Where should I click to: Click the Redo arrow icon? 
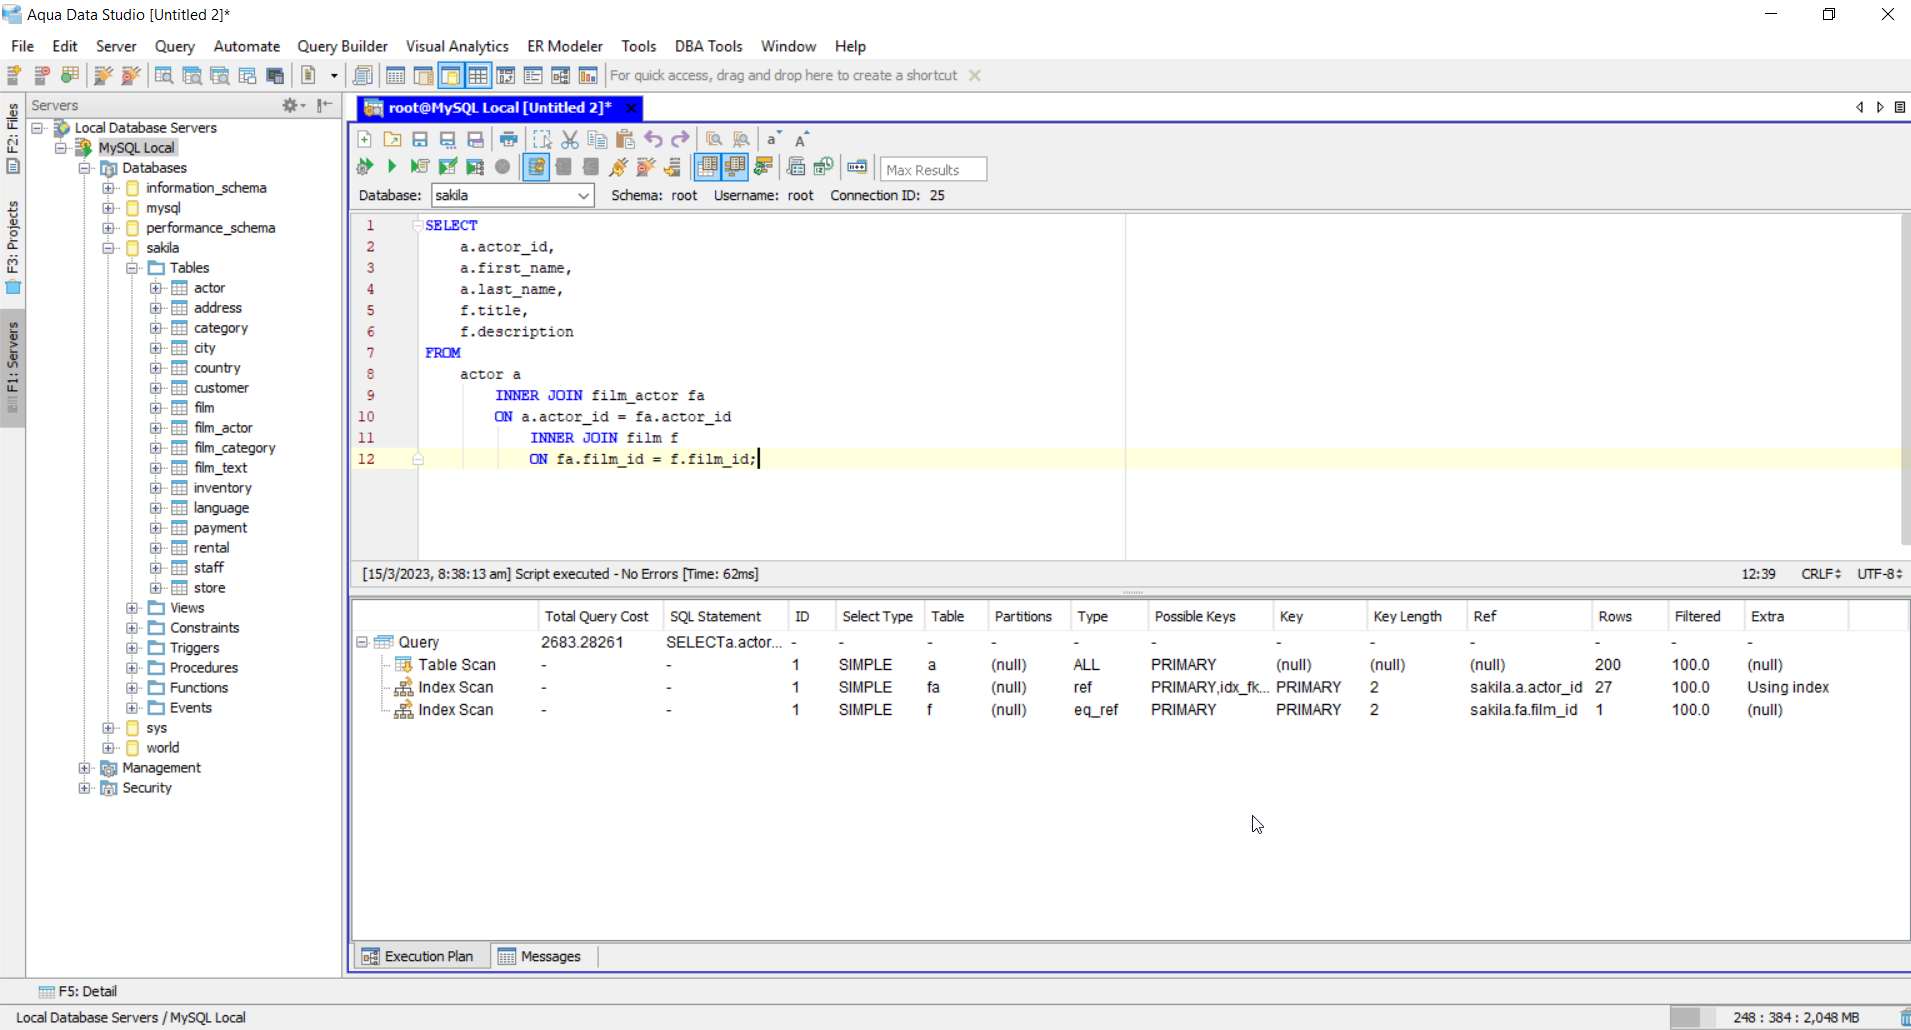coord(681,140)
